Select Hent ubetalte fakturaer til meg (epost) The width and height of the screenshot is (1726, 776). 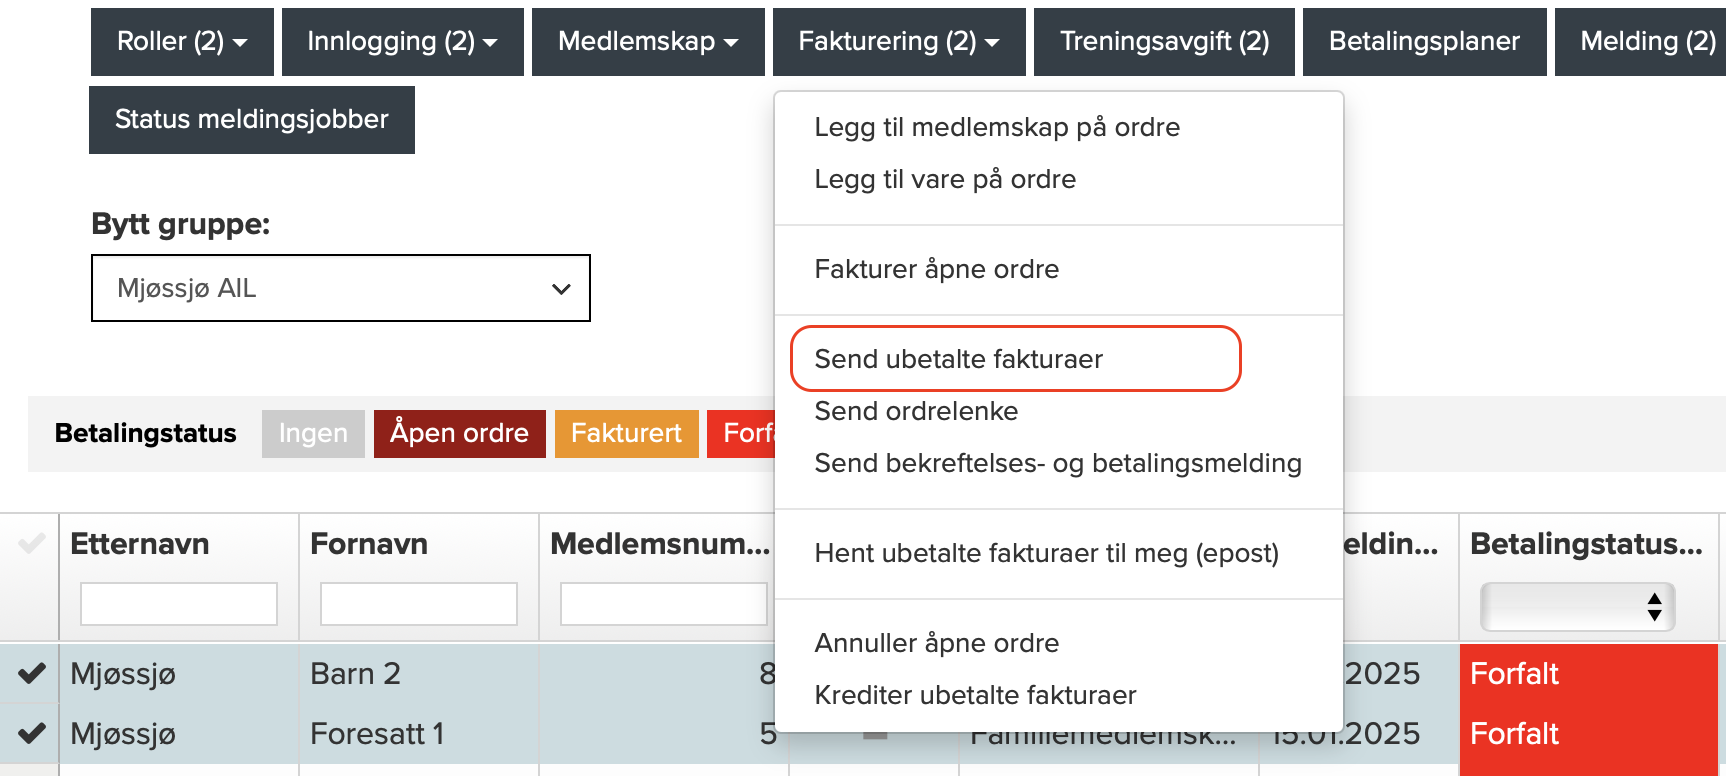[1058, 553]
